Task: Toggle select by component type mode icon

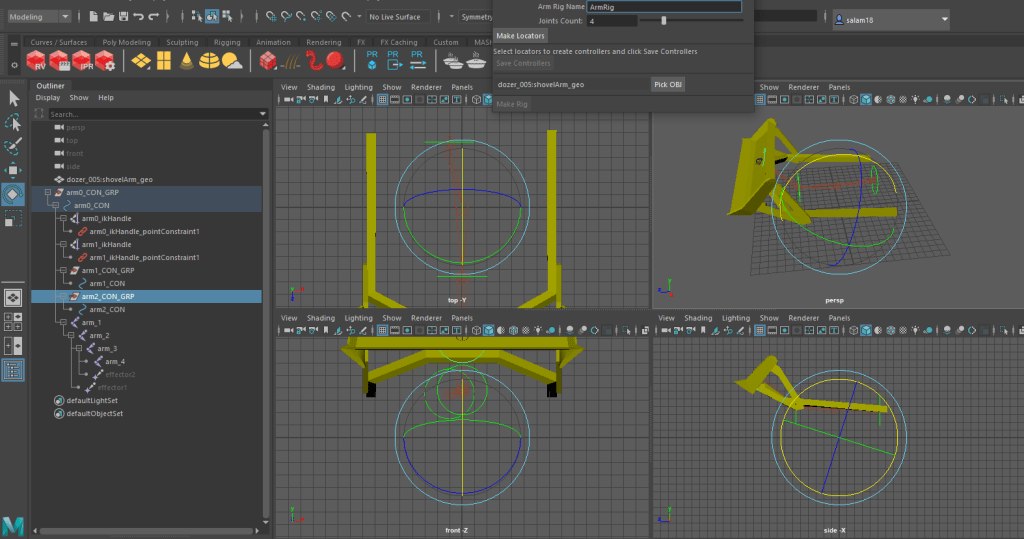Action: coord(228,17)
